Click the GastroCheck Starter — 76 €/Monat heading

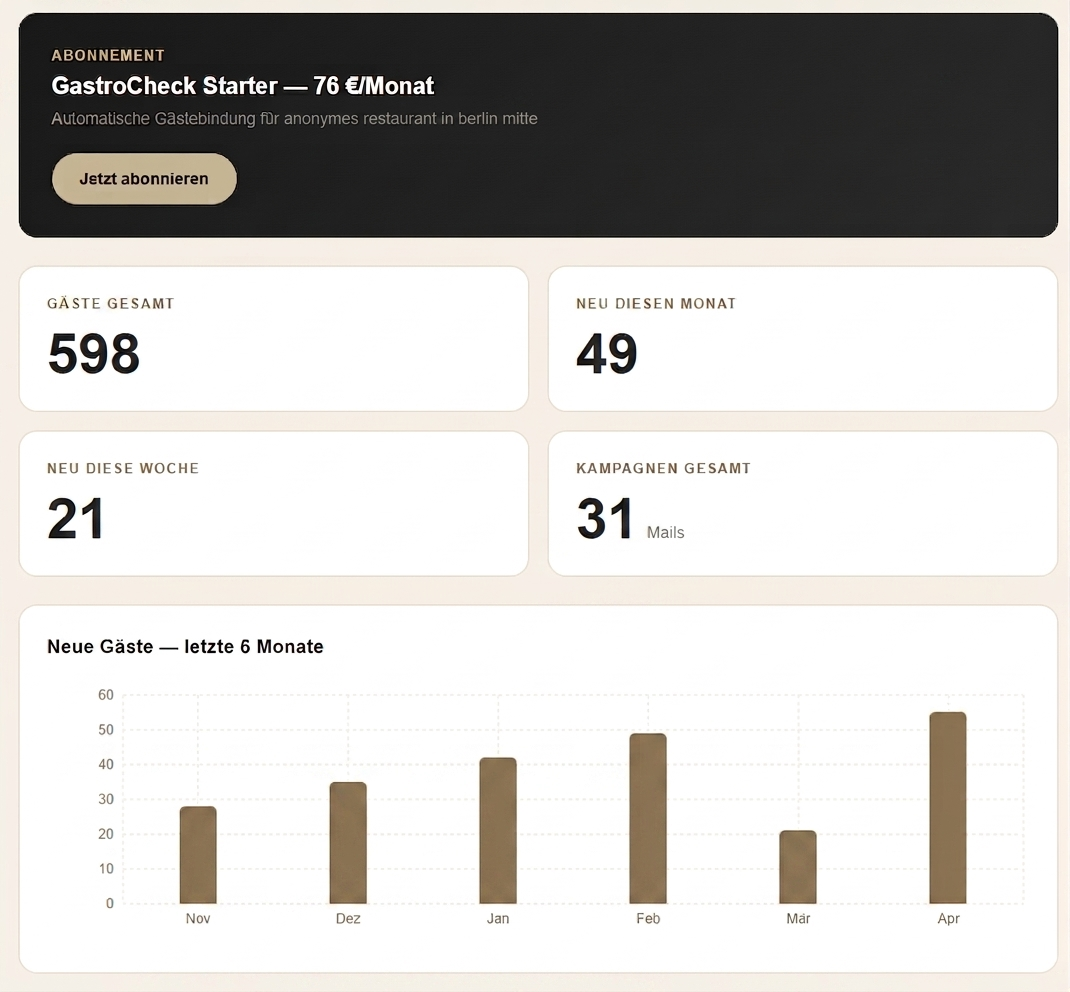coord(242,86)
